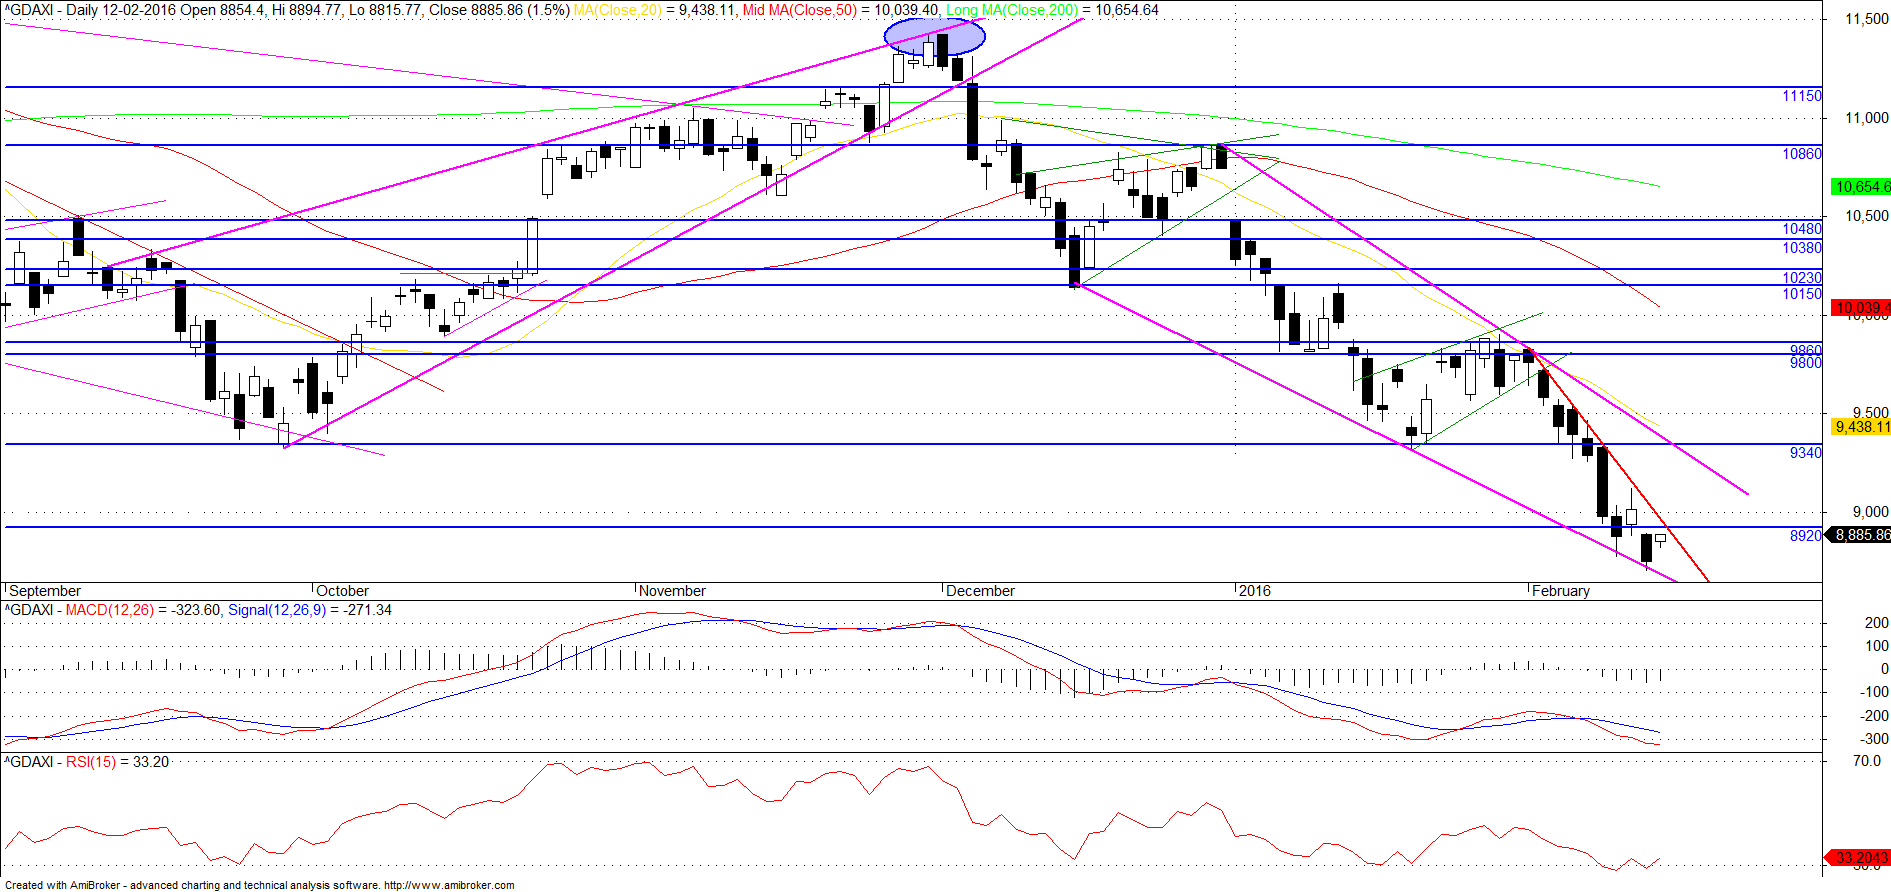Click the 9340 support level label
1891x892 pixels.
[1805, 453]
